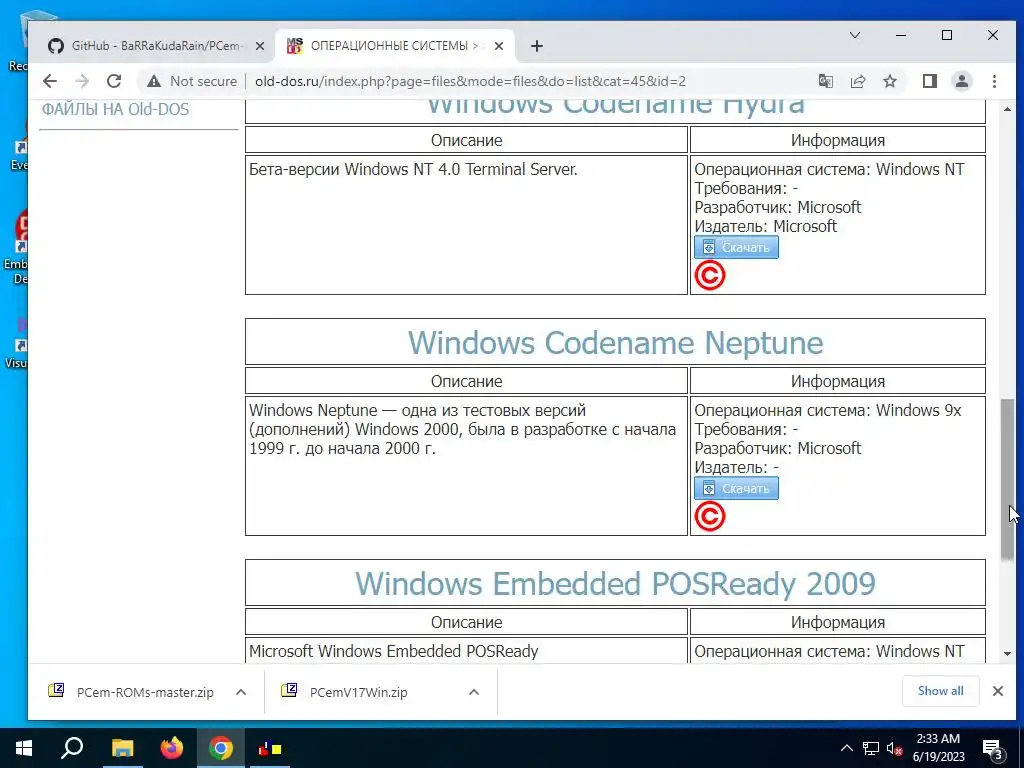This screenshot has height=768, width=1024.
Task: Open Chrome three-dot menu
Action: [x=994, y=81]
